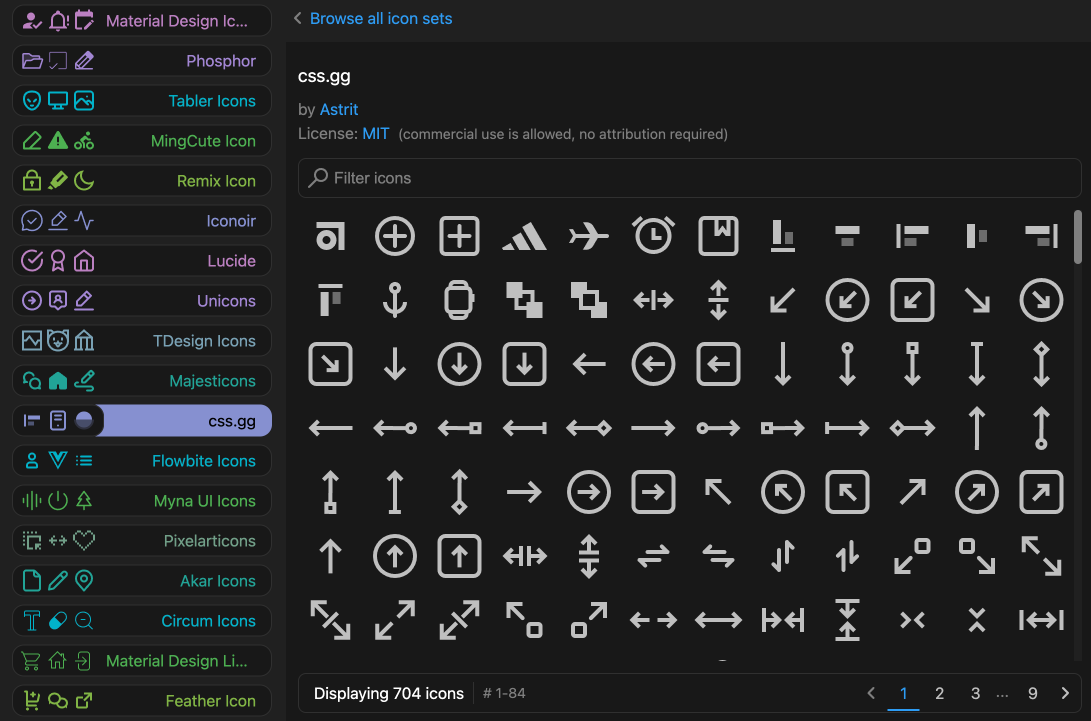Open author Astrit link

pos(339,109)
